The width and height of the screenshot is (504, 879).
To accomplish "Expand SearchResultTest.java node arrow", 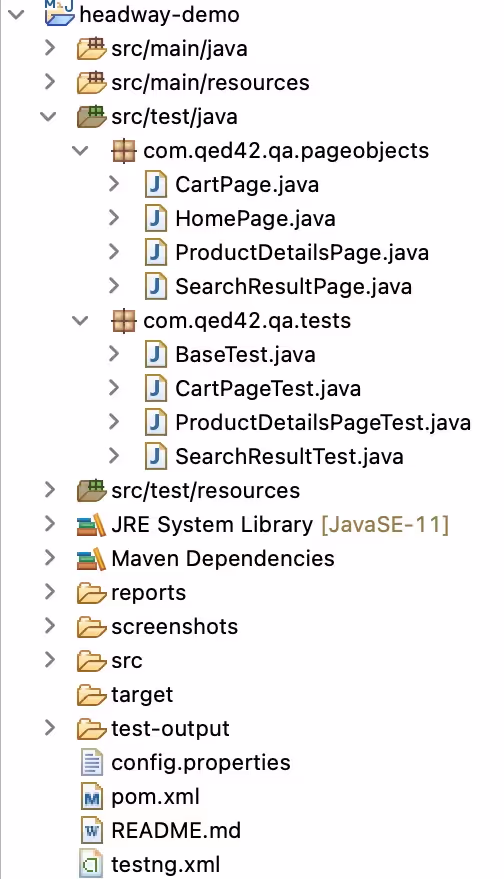I will [x=114, y=456].
